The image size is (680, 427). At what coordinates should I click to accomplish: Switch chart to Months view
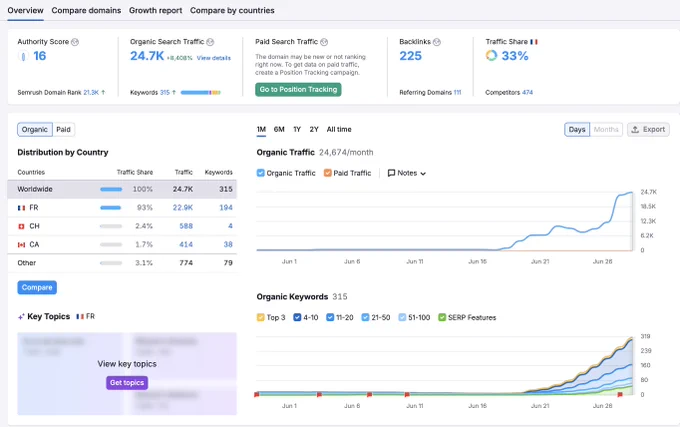point(606,130)
